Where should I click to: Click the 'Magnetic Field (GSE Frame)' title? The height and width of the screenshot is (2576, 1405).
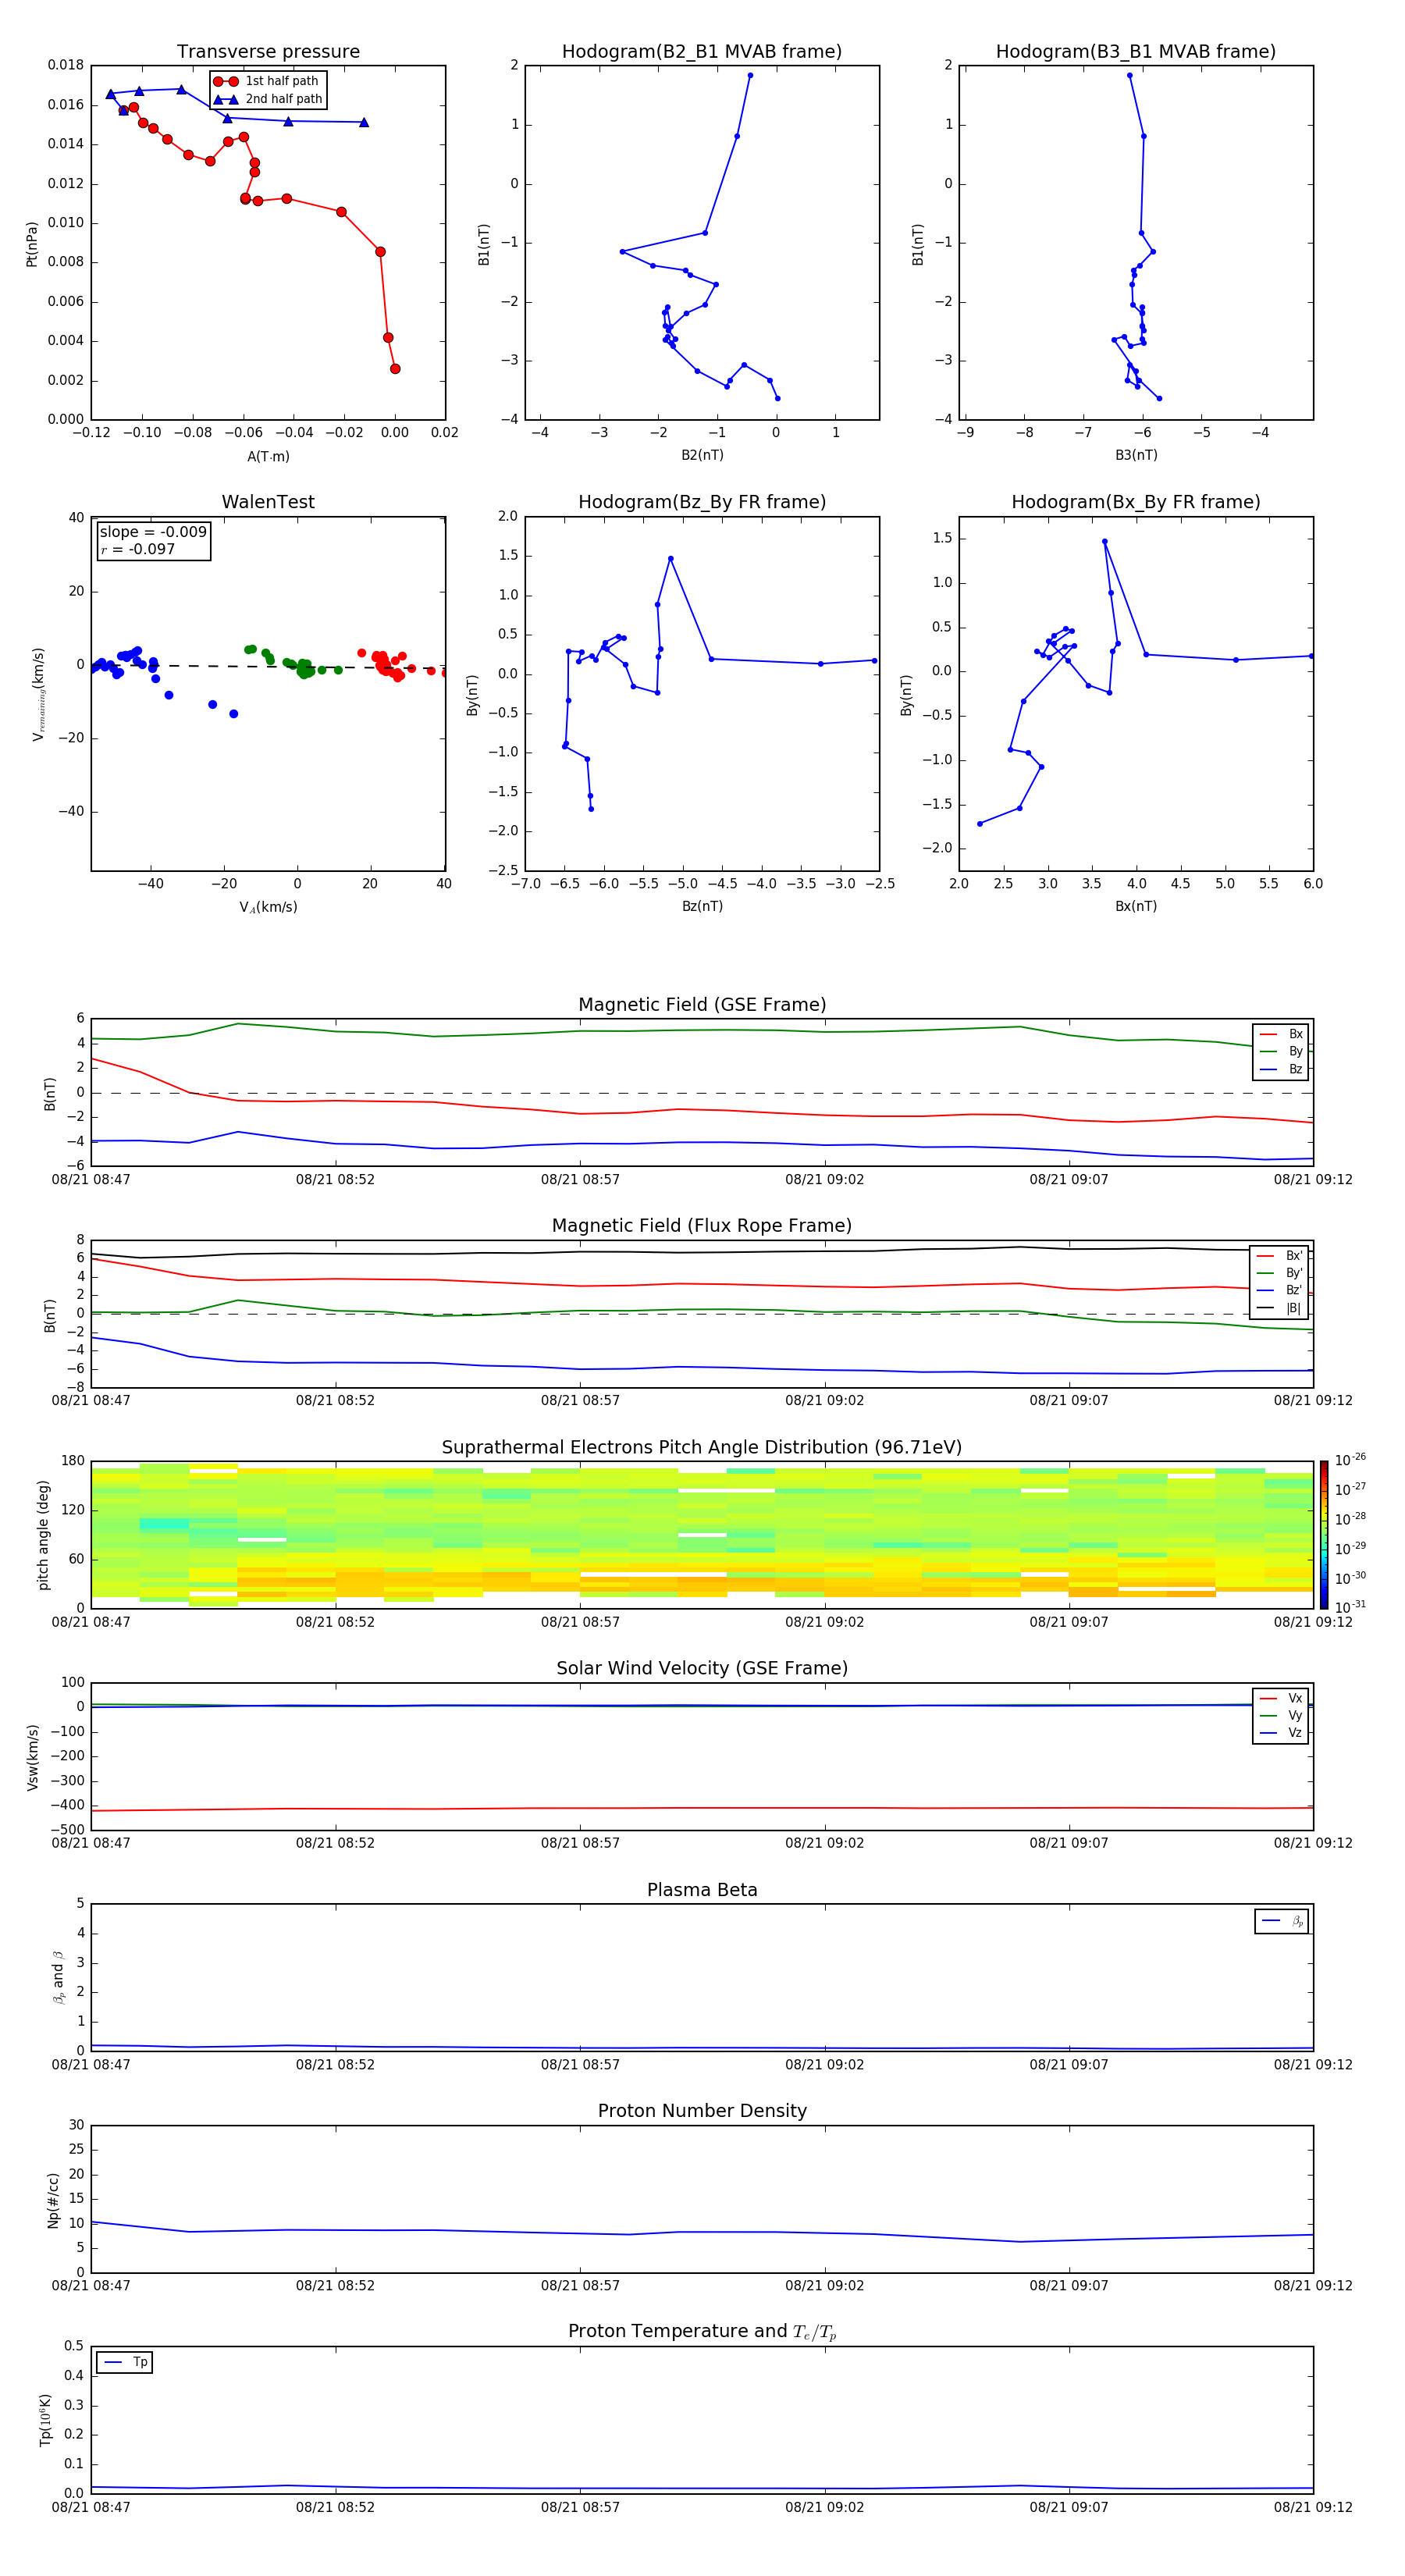click(702, 1005)
